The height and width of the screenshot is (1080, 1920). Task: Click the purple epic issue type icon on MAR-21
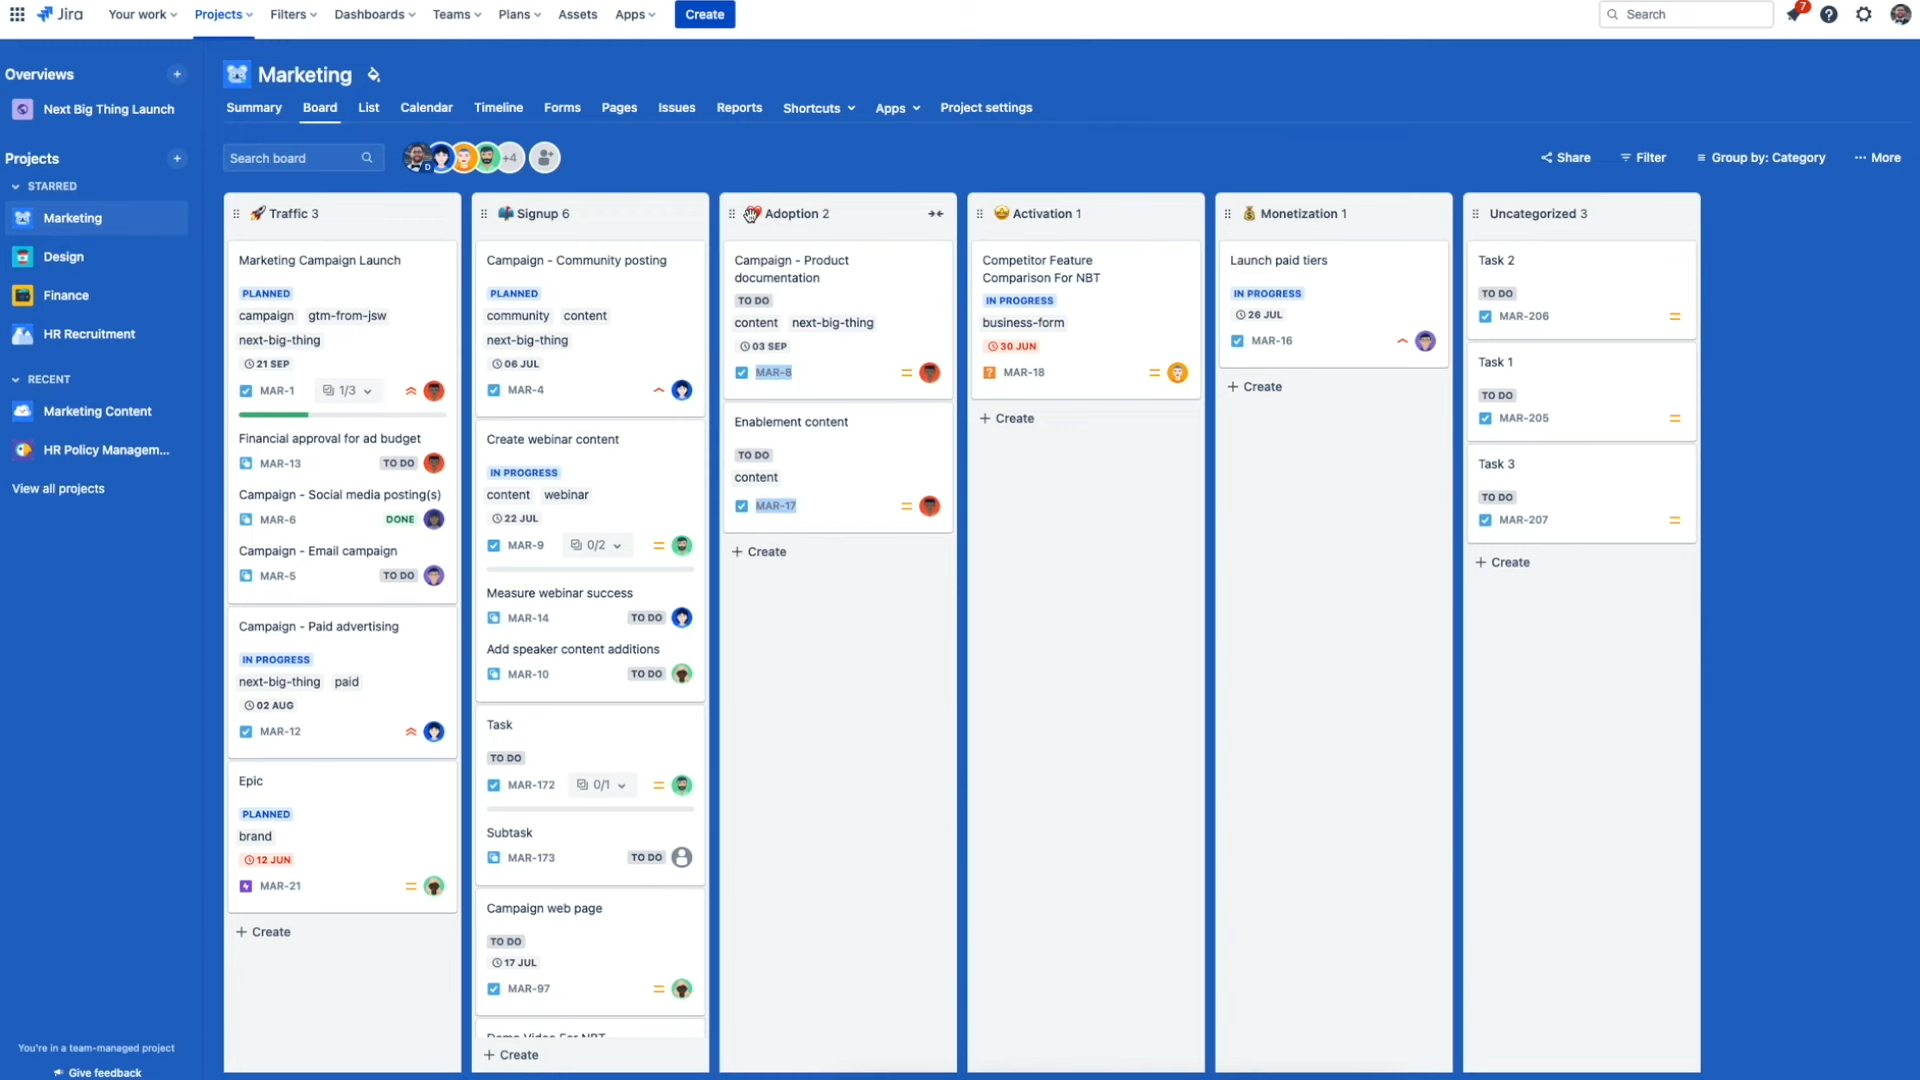pos(245,886)
